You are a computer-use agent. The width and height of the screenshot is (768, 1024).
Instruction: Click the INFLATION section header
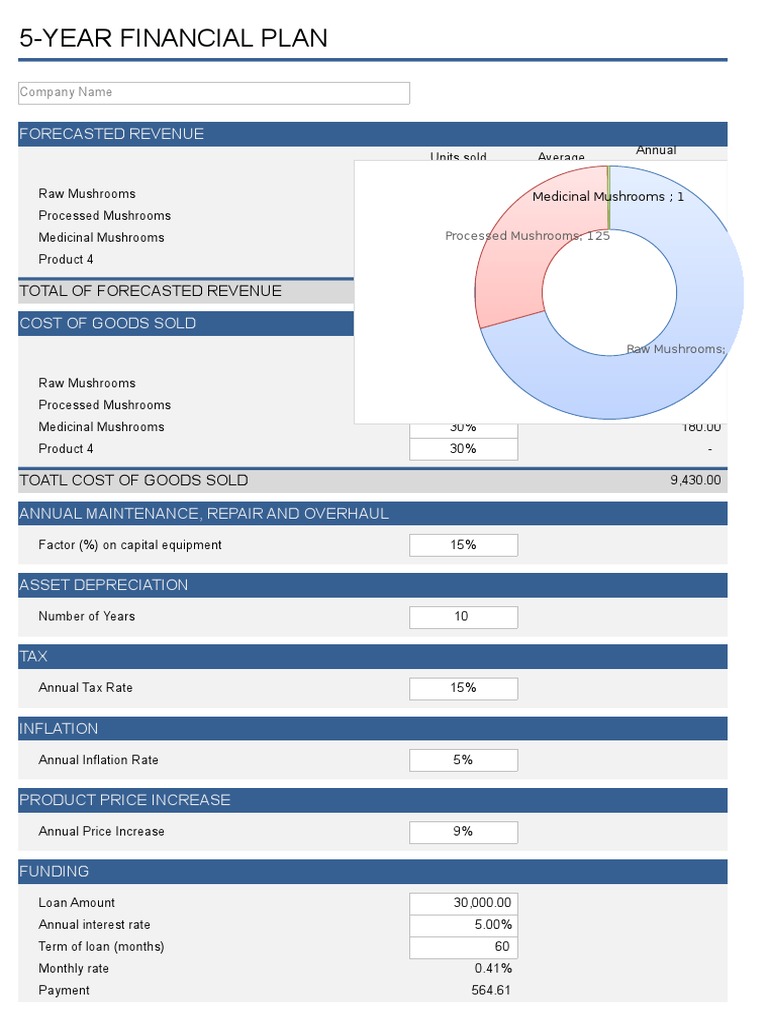point(372,728)
